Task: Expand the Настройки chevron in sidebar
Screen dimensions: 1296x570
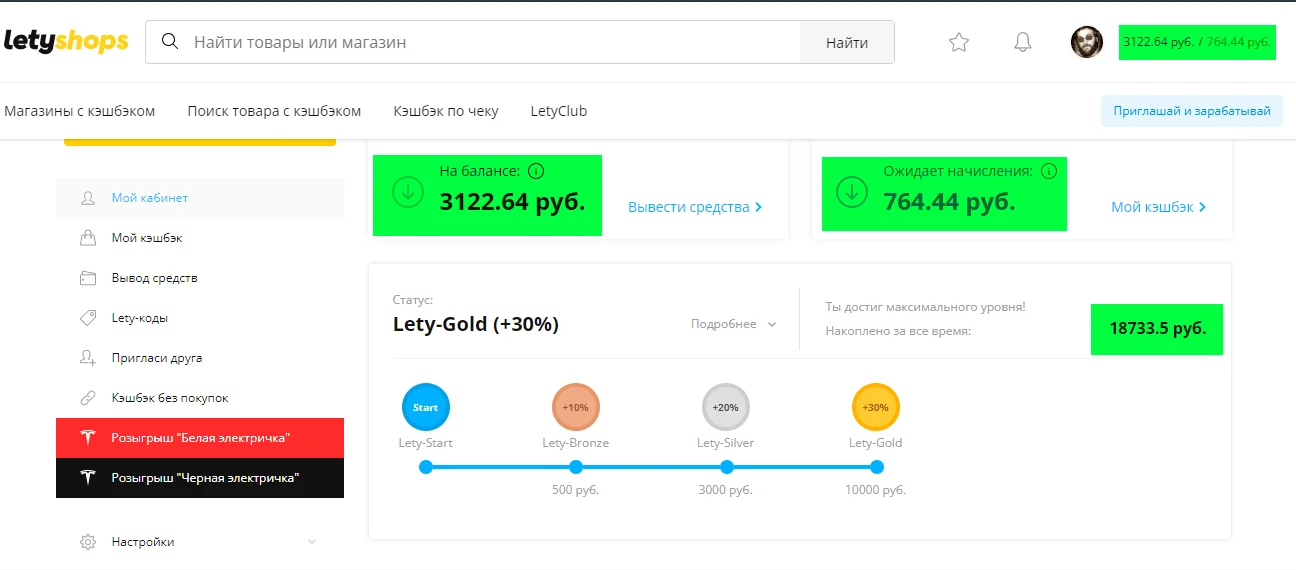Action: 311,542
